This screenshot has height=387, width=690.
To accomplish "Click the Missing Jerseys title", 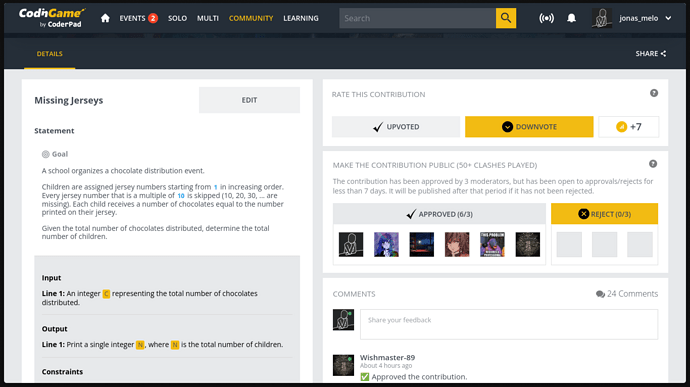I will pos(69,100).
